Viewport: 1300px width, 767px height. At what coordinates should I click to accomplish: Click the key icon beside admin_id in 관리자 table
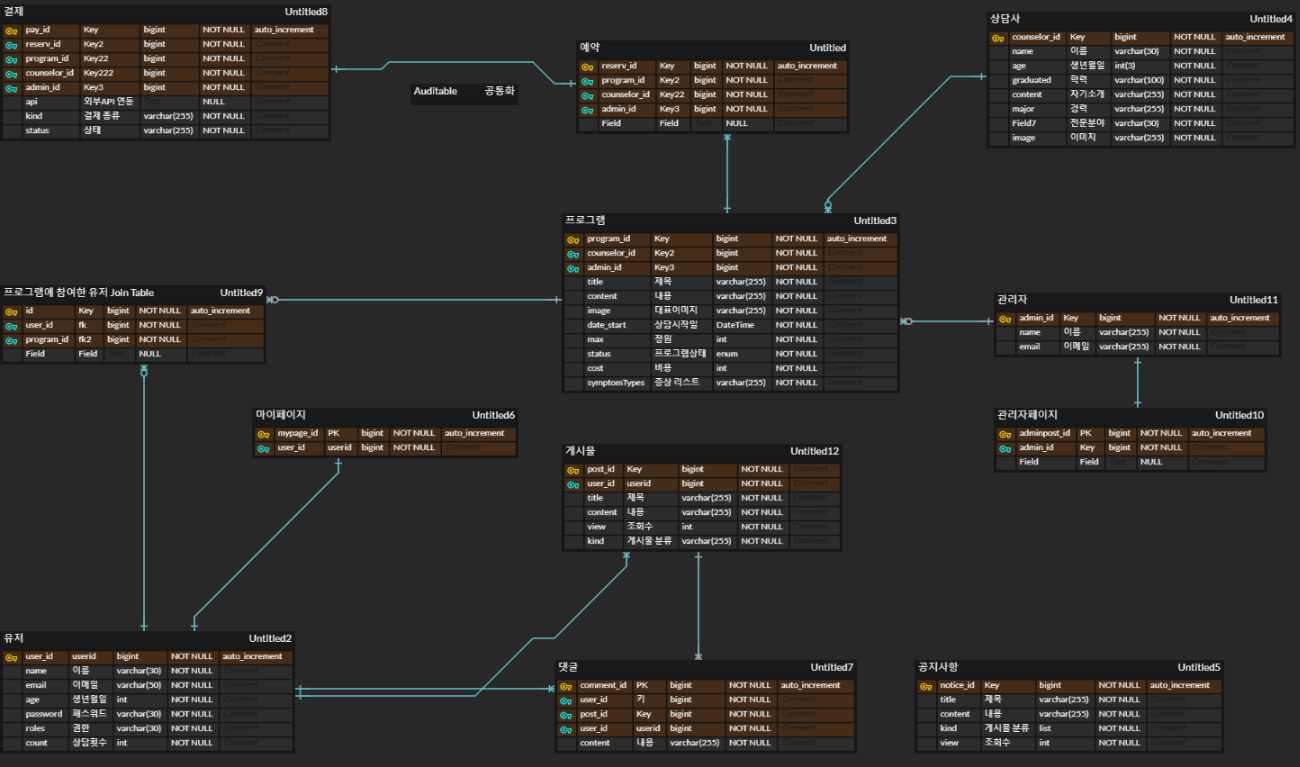(1005, 318)
